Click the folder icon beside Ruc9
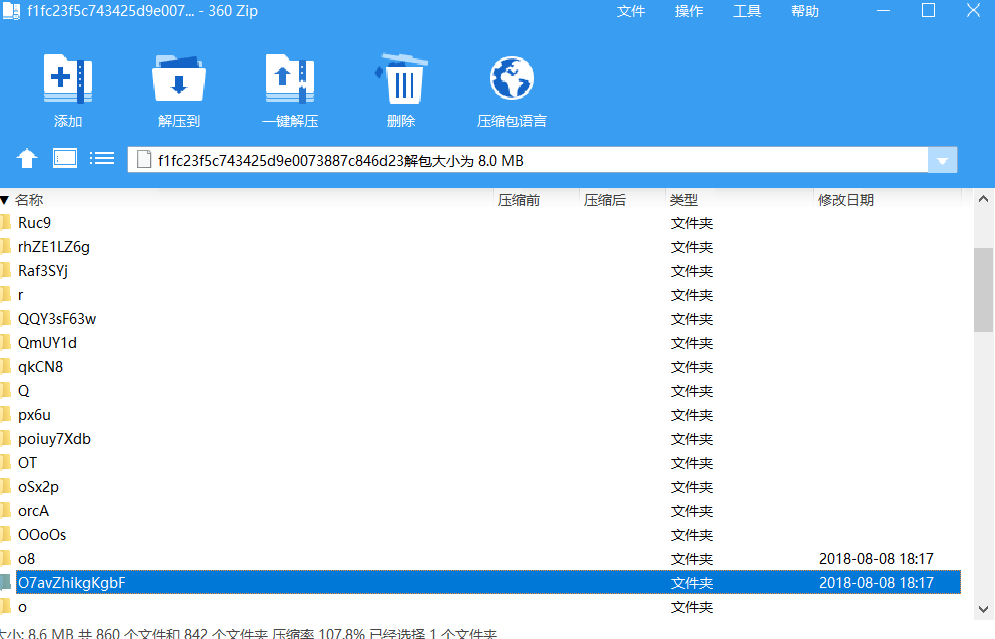The image size is (995, 639). (6, 223)
